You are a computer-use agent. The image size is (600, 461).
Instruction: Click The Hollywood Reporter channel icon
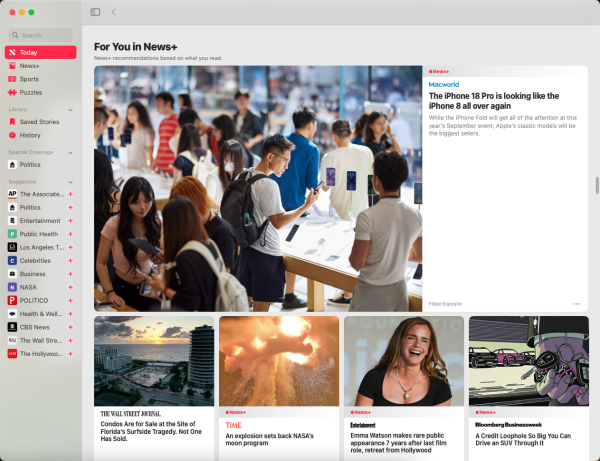[x=12, y=354]
